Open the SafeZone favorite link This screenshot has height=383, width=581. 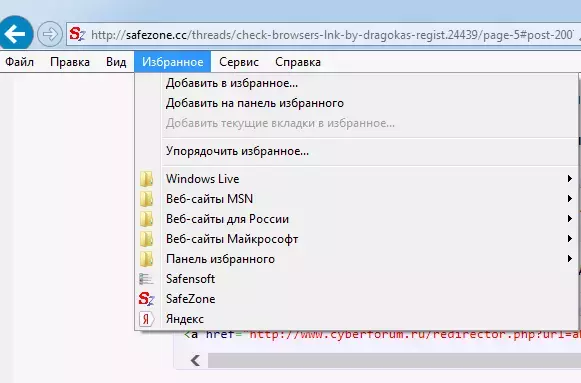(356, 299)
